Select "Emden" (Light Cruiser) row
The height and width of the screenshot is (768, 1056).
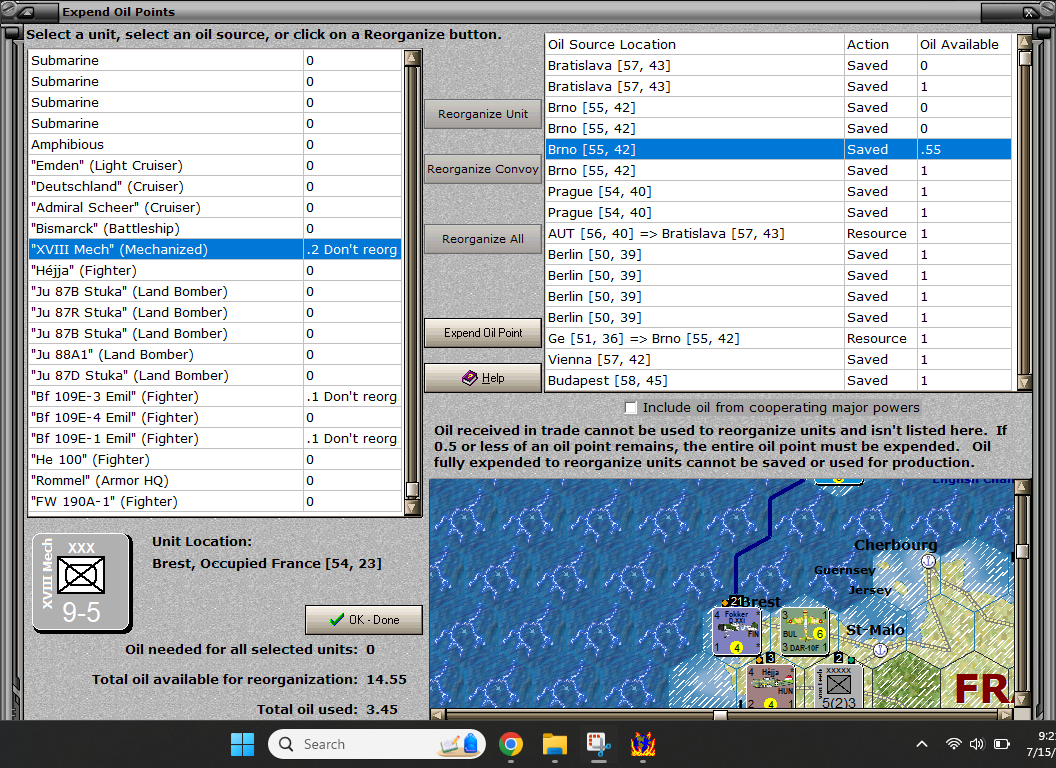coord(216,165)
